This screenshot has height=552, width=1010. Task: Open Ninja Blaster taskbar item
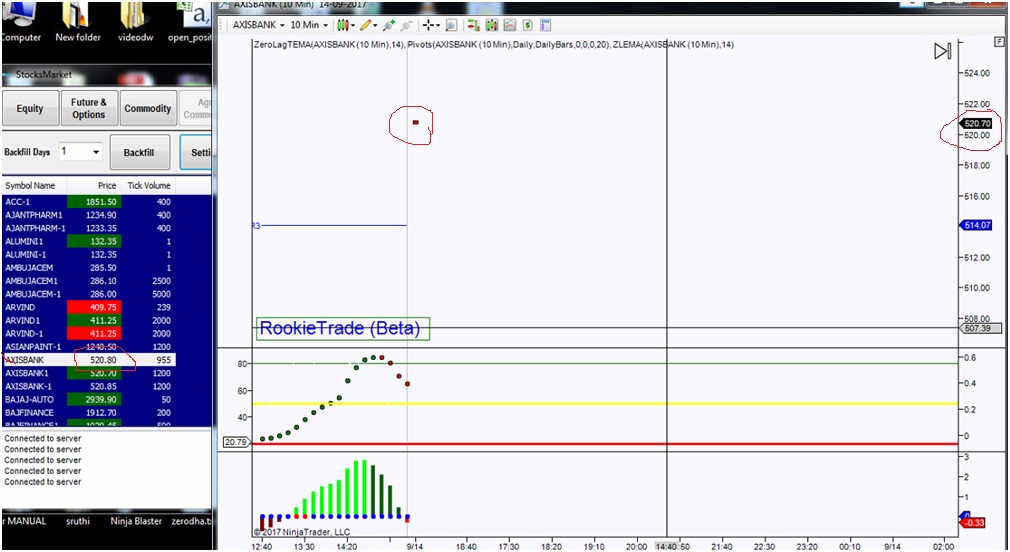[136, 521]
